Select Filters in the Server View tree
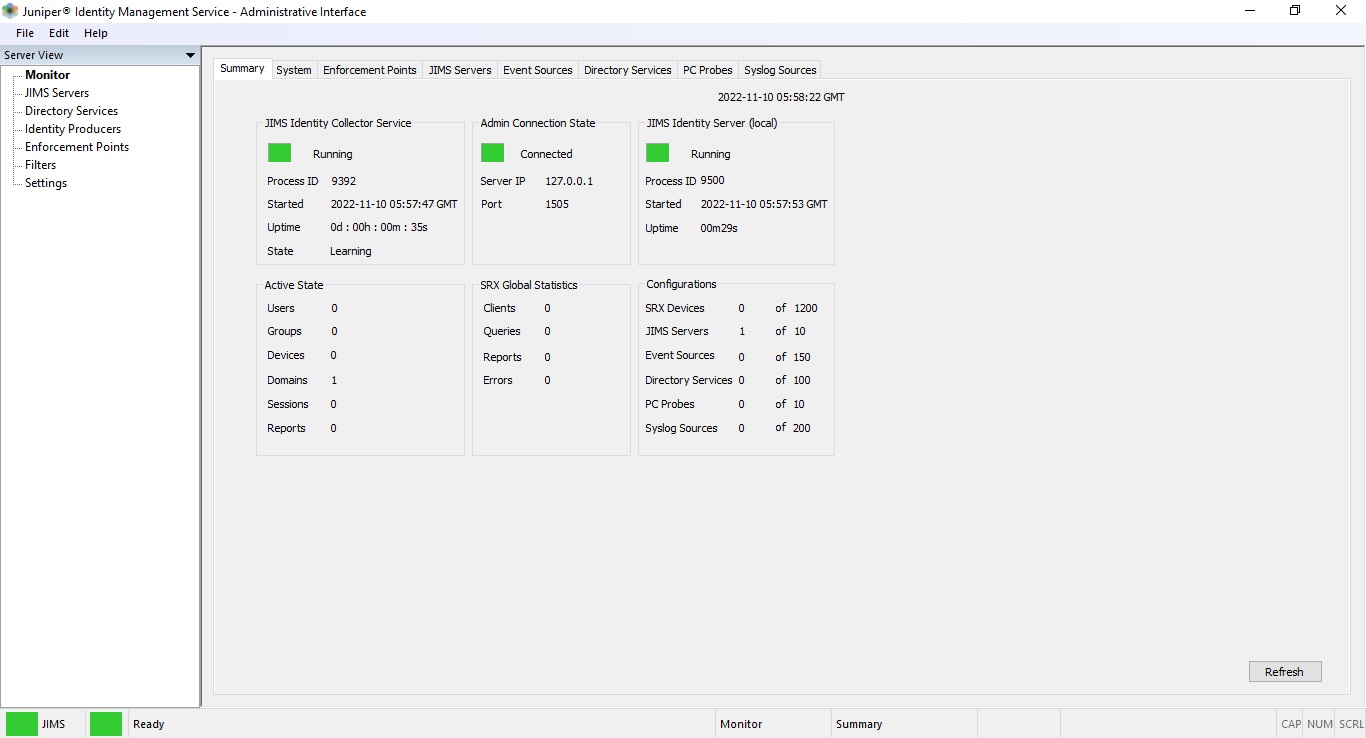The height and width of the screenshot is (738, 1366). click(41, 165)
